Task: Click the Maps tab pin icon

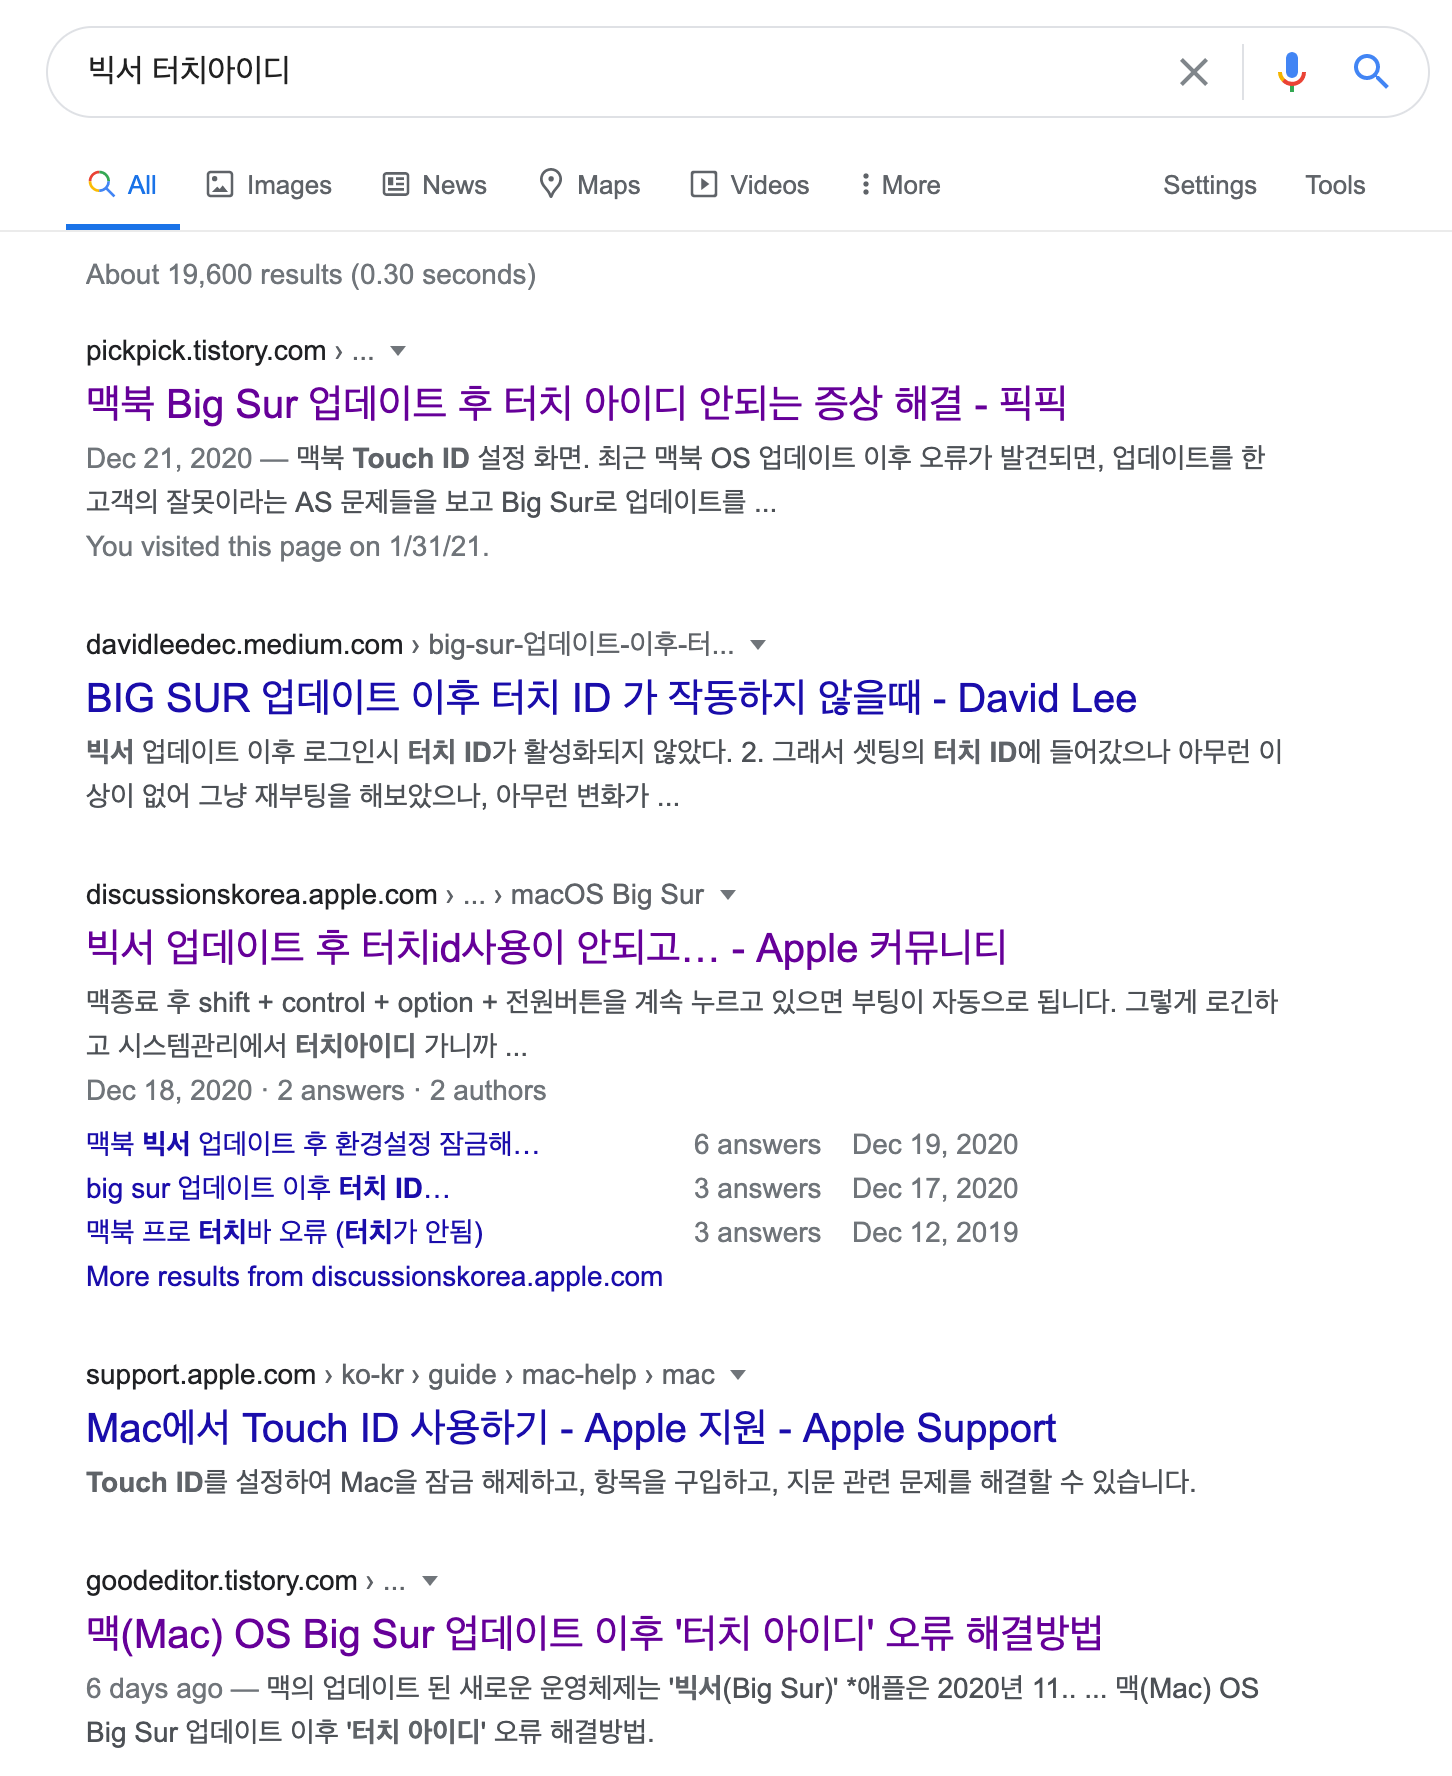Action: [550, 184]
